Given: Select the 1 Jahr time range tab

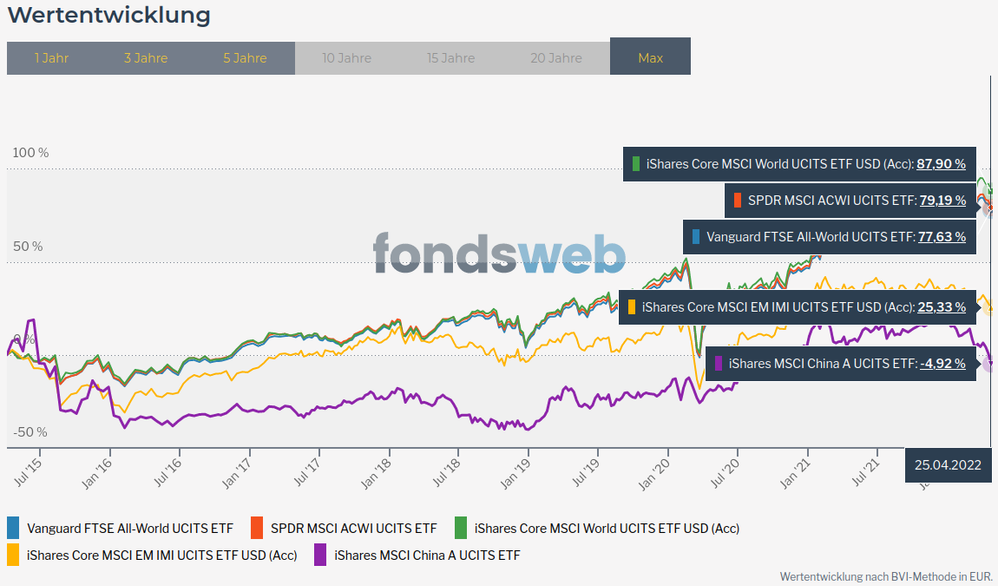Looking at the screenshot, I should (x=51, y=58).
